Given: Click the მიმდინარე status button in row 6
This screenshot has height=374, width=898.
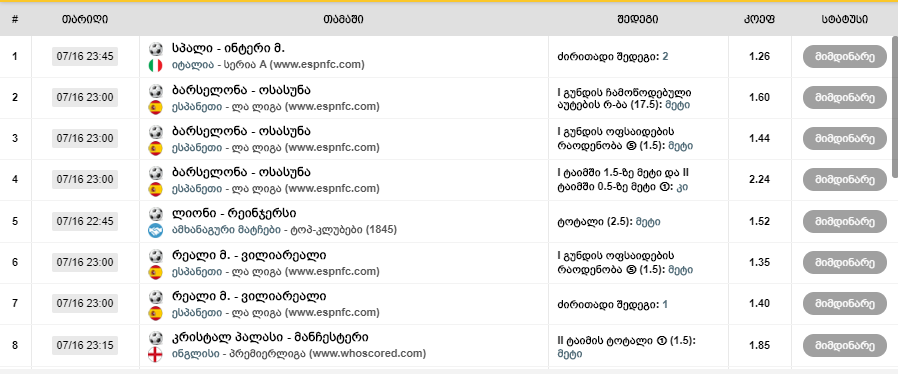Looking at the screenshot, I should click(x=844, y=262).
